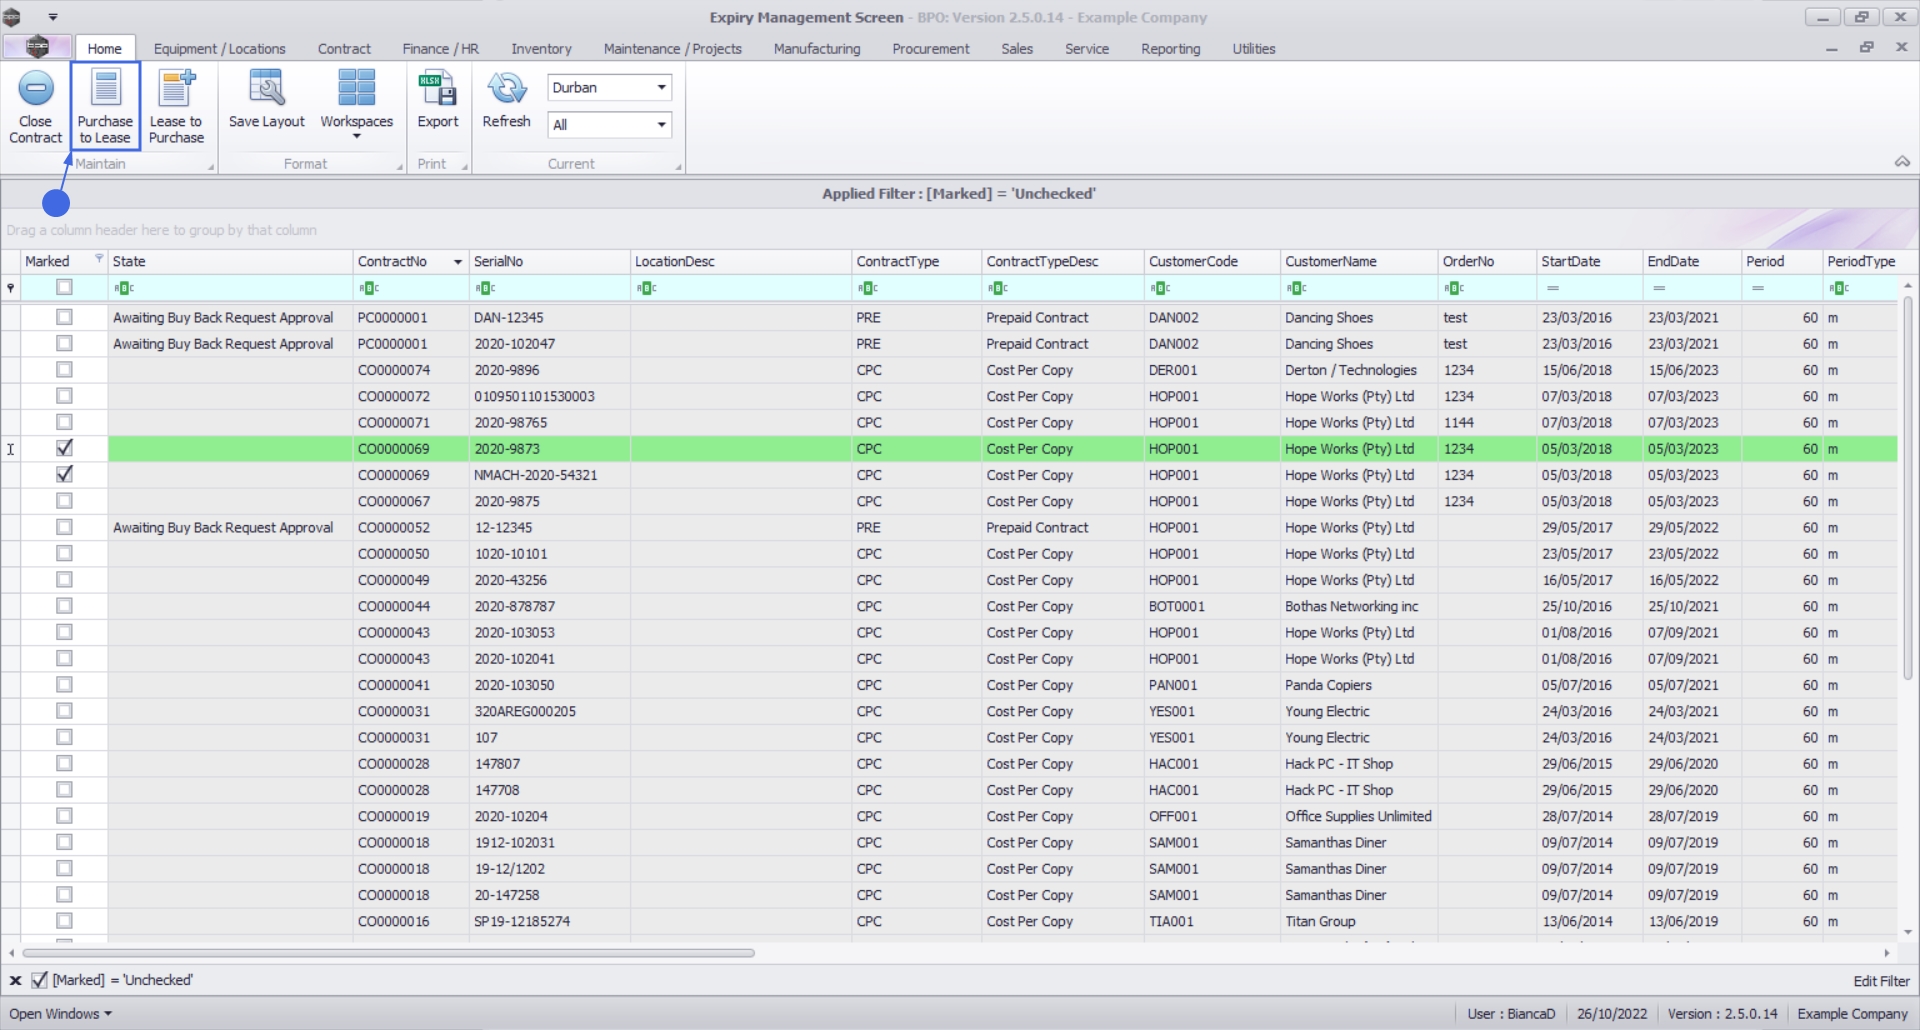
Task: Uncheck the CO0000069 2020-9873 row checkbox
Action: (x=64, y=448)
